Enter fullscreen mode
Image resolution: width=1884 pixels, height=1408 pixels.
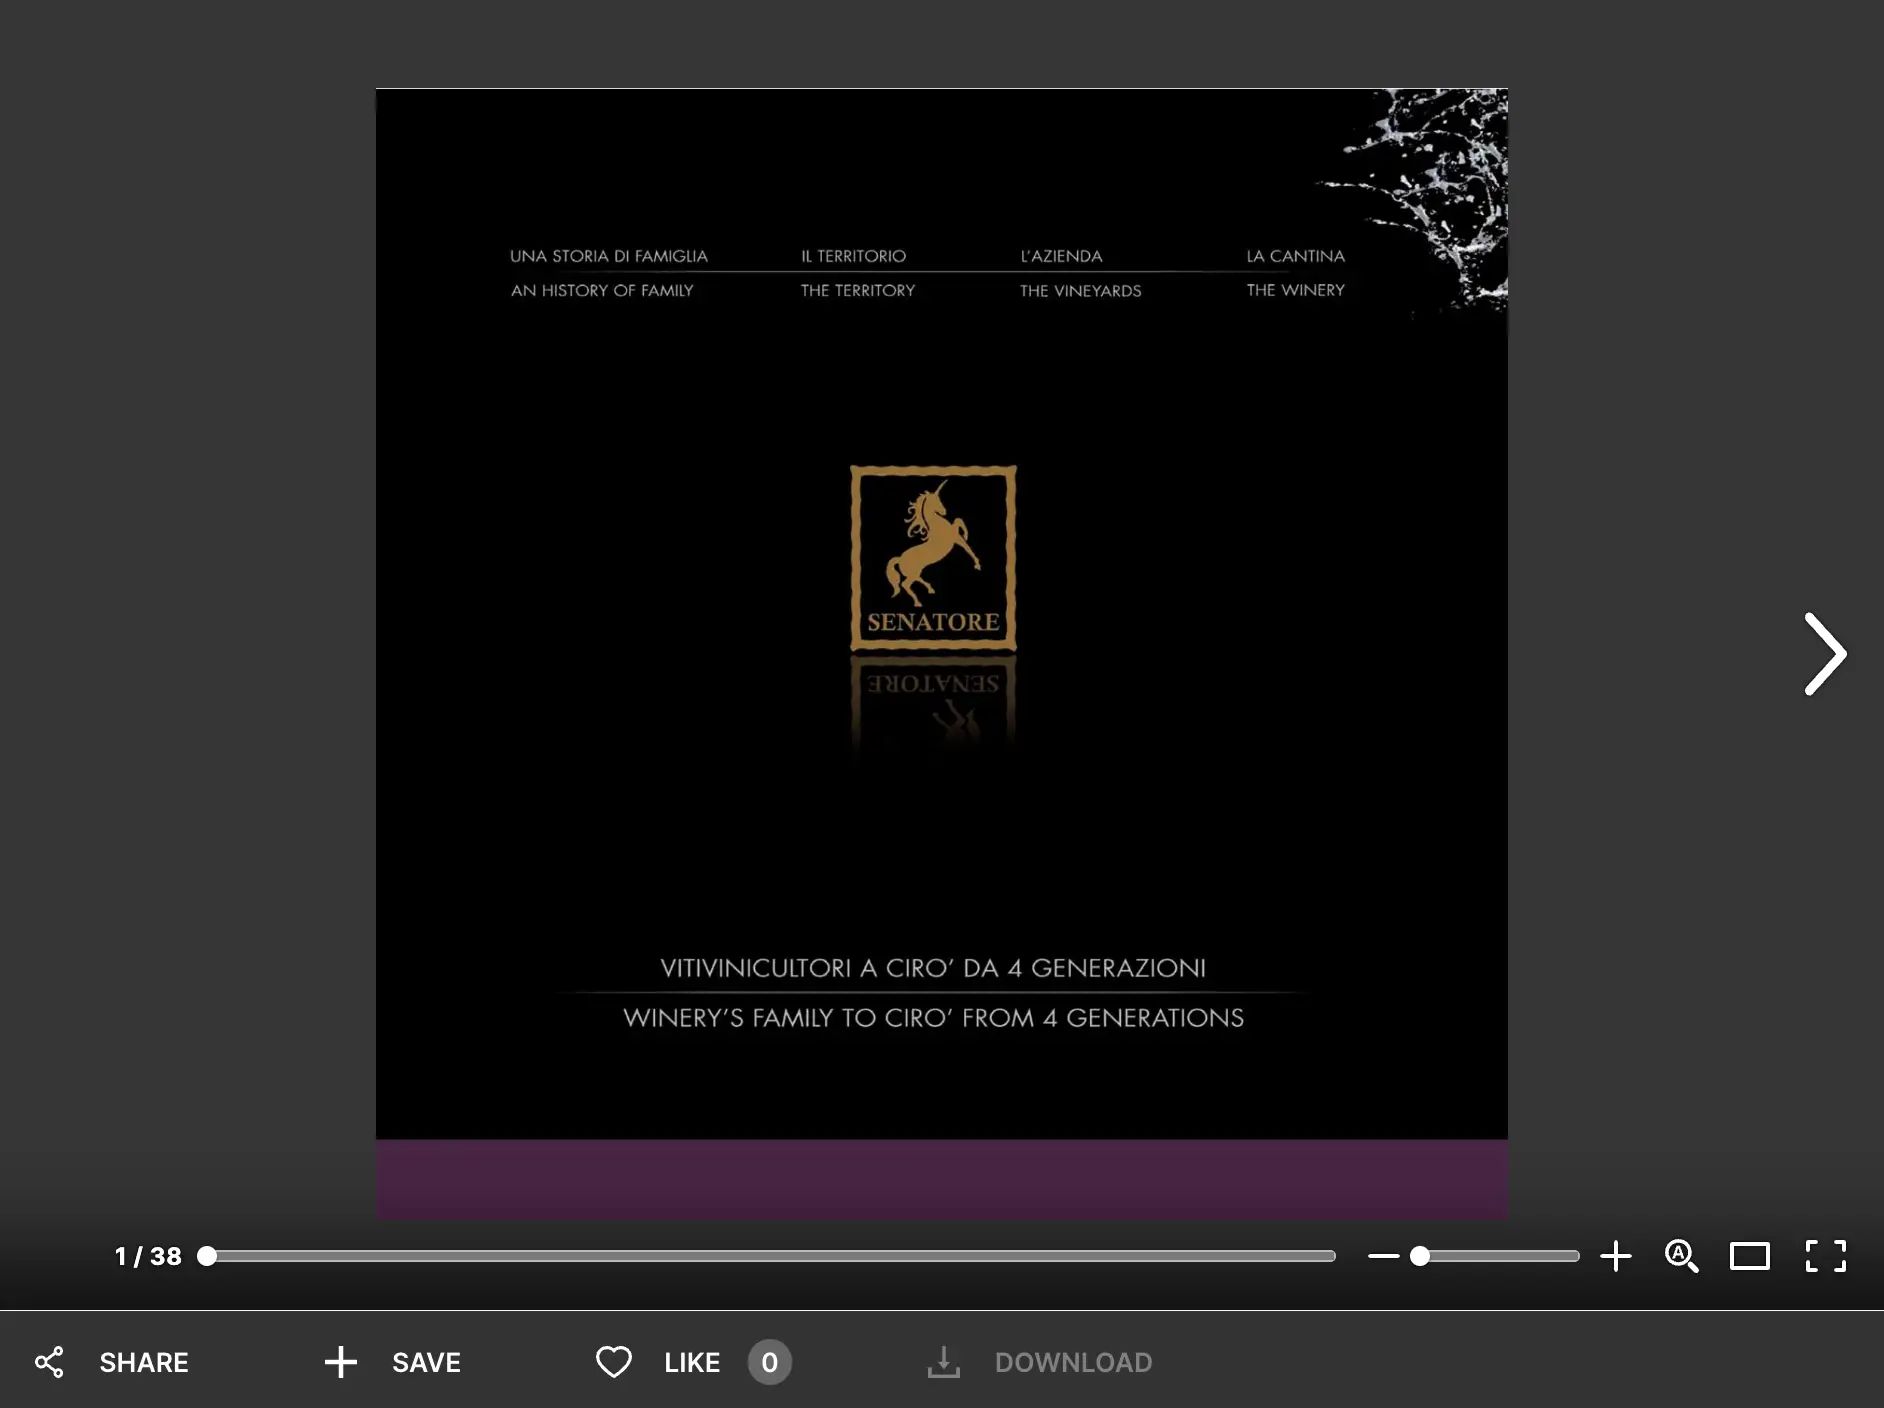coord(1825,1256)
